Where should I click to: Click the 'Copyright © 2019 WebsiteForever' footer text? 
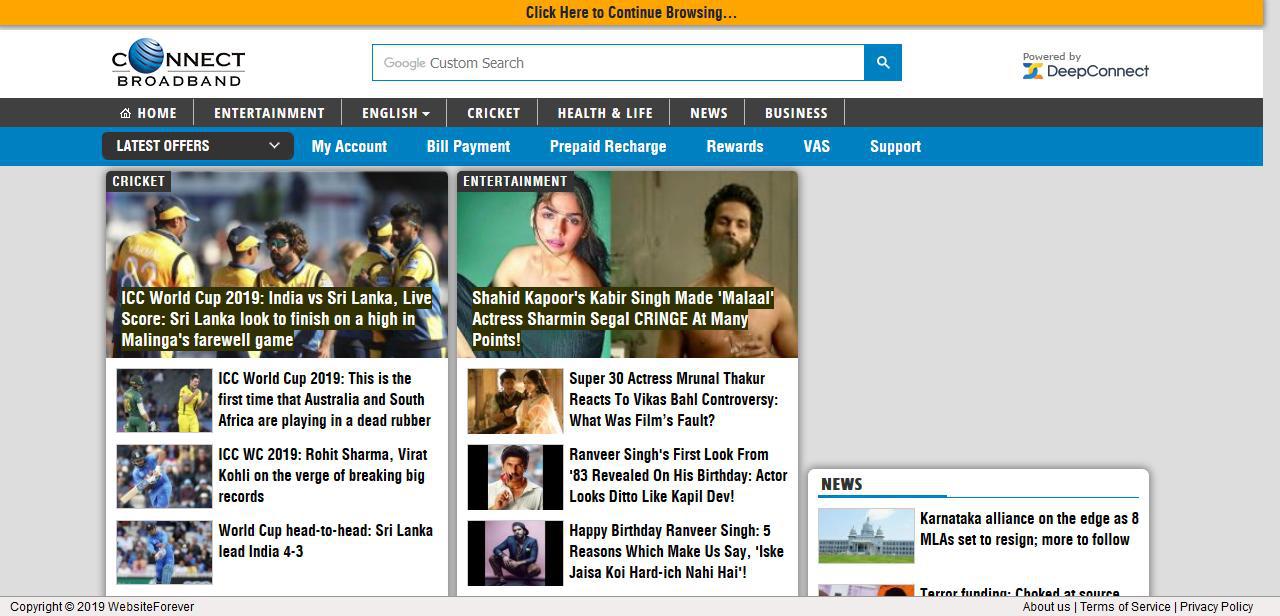click(x=102, y=607)
